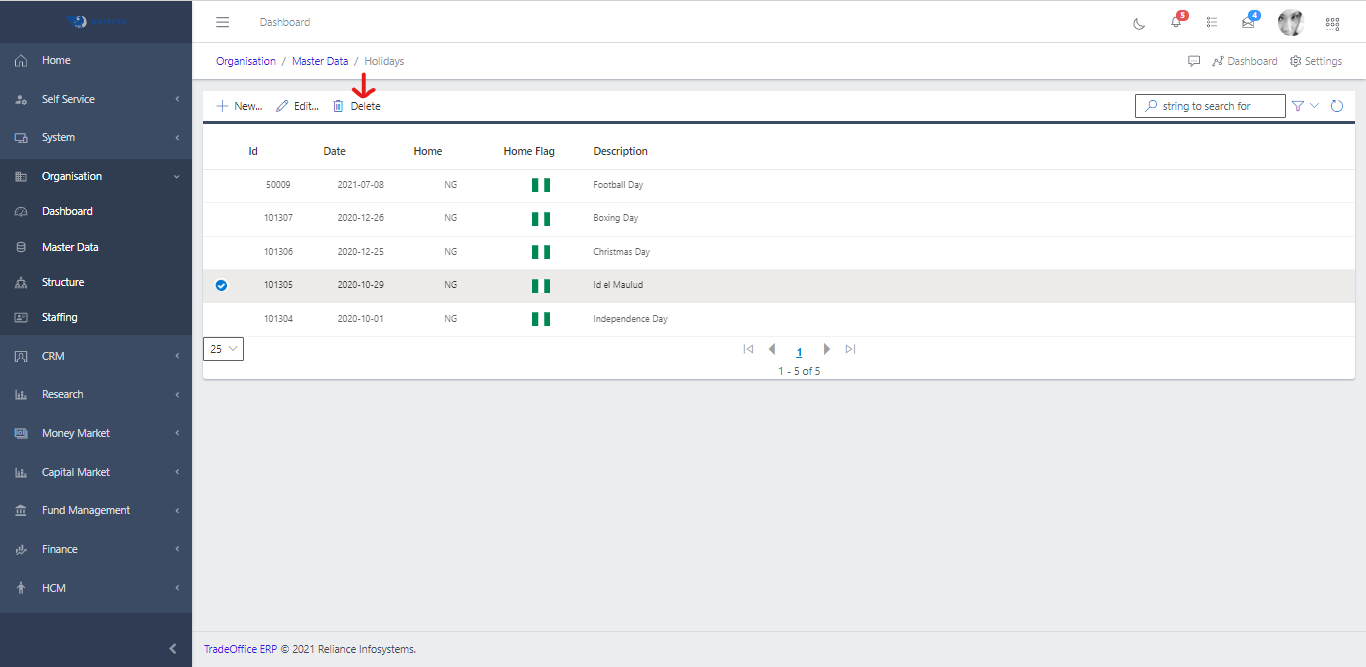Image resolution: width=1366 pixels, height=667 pixels.
Task: Click the refresh icon beside filter
Action: point(1336,106)
